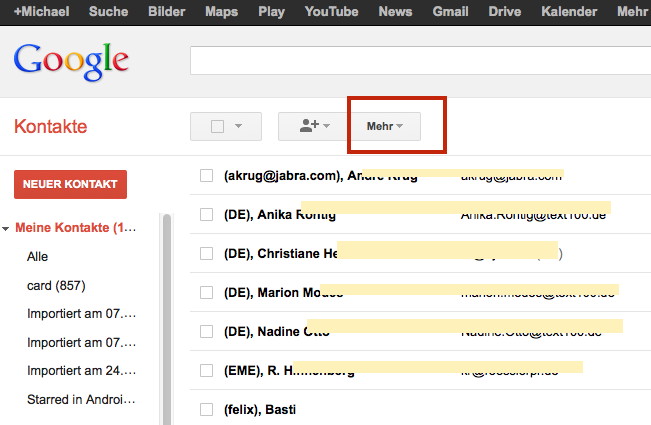The image size is (651, 425).
Task: Open the Mehr dropdown in contacts toolbar
Action: pyautogui.click(x=385, y=126)
